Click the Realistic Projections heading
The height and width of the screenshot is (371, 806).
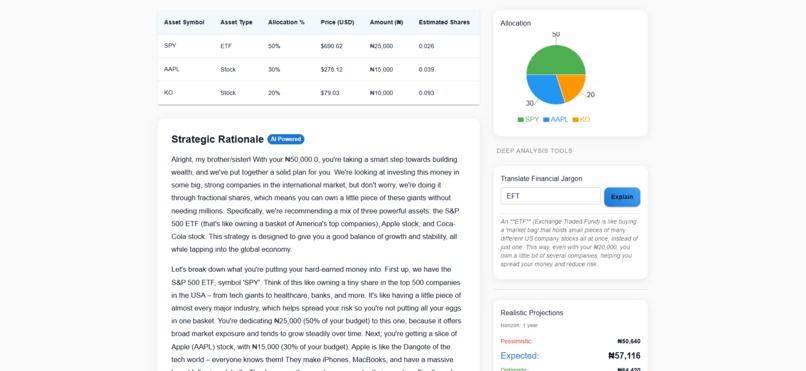click(532, 313)
